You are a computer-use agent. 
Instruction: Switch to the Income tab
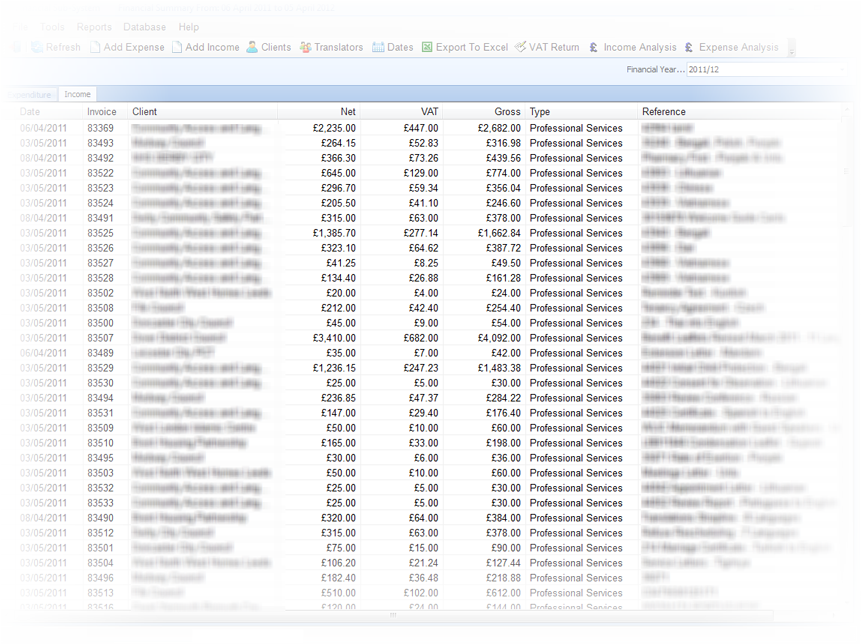(x=77, y=94)
